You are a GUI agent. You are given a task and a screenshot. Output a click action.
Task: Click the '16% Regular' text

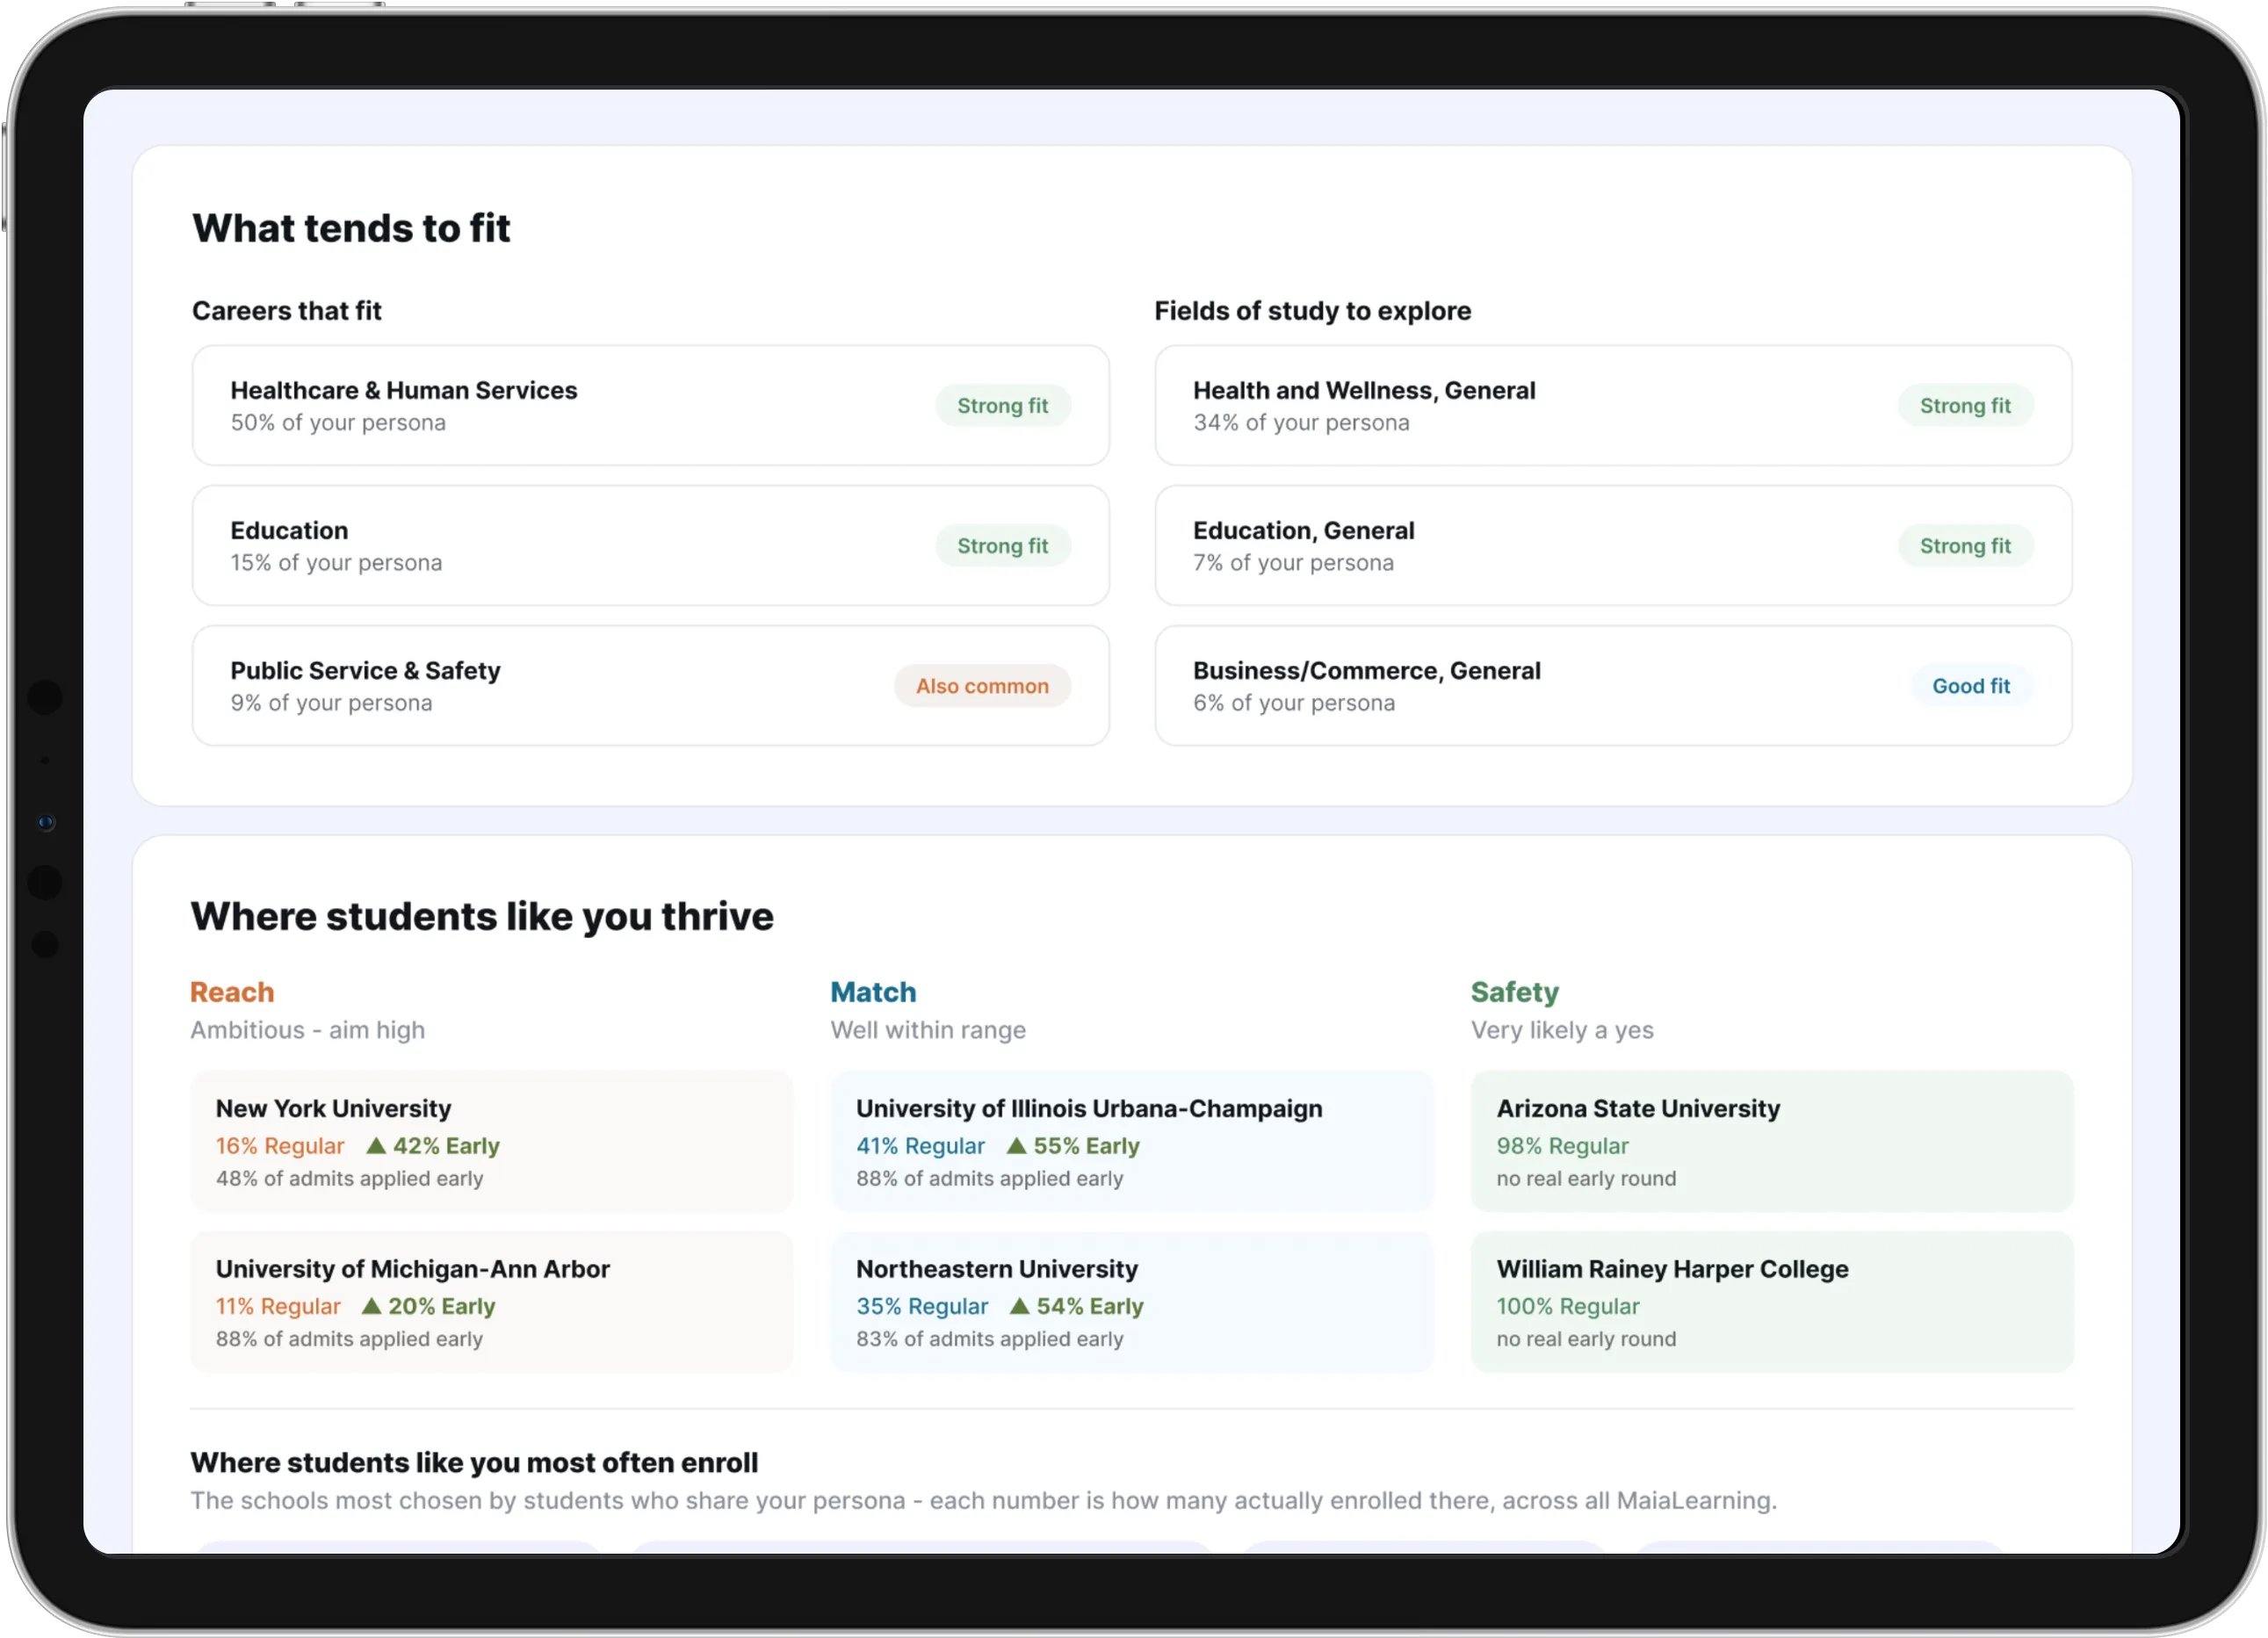pyautogui.click(x=280, y=1146)
